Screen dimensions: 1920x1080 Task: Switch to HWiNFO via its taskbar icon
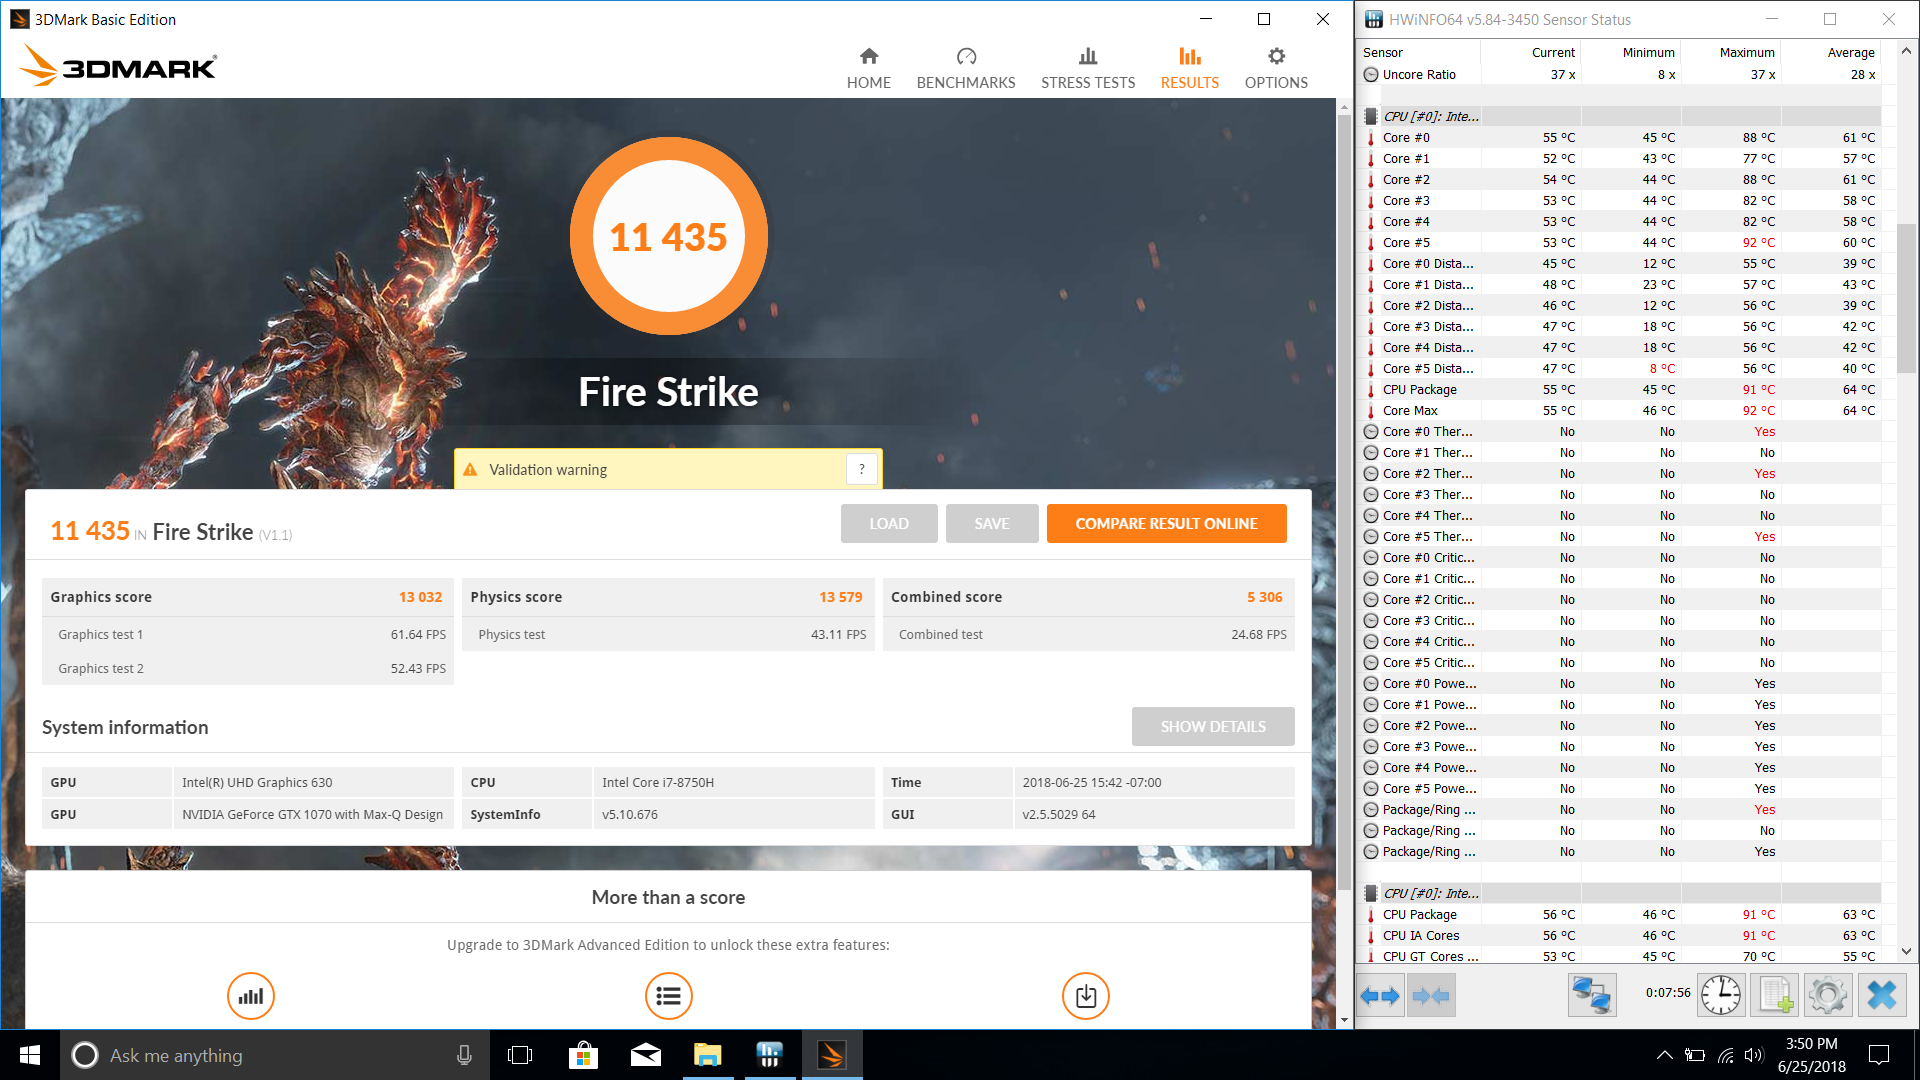769,1055
